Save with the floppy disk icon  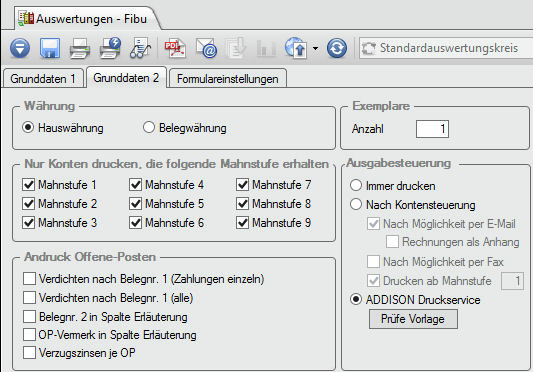[50, 48]
